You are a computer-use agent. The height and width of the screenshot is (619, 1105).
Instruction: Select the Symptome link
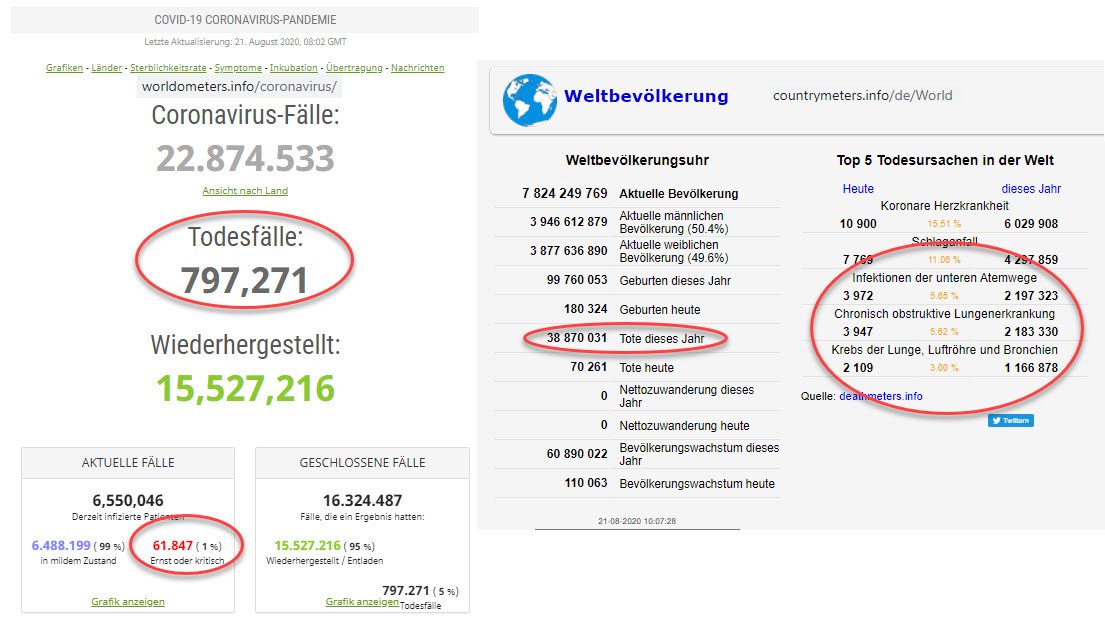pyautogui.click(x=238, y=68)
